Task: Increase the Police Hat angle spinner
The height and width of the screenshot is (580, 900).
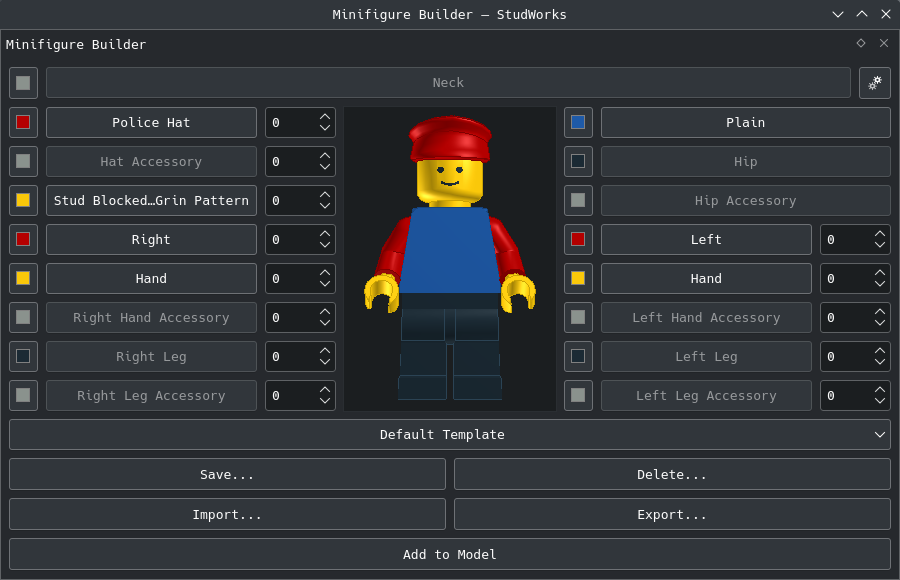Action: (325, 117)
